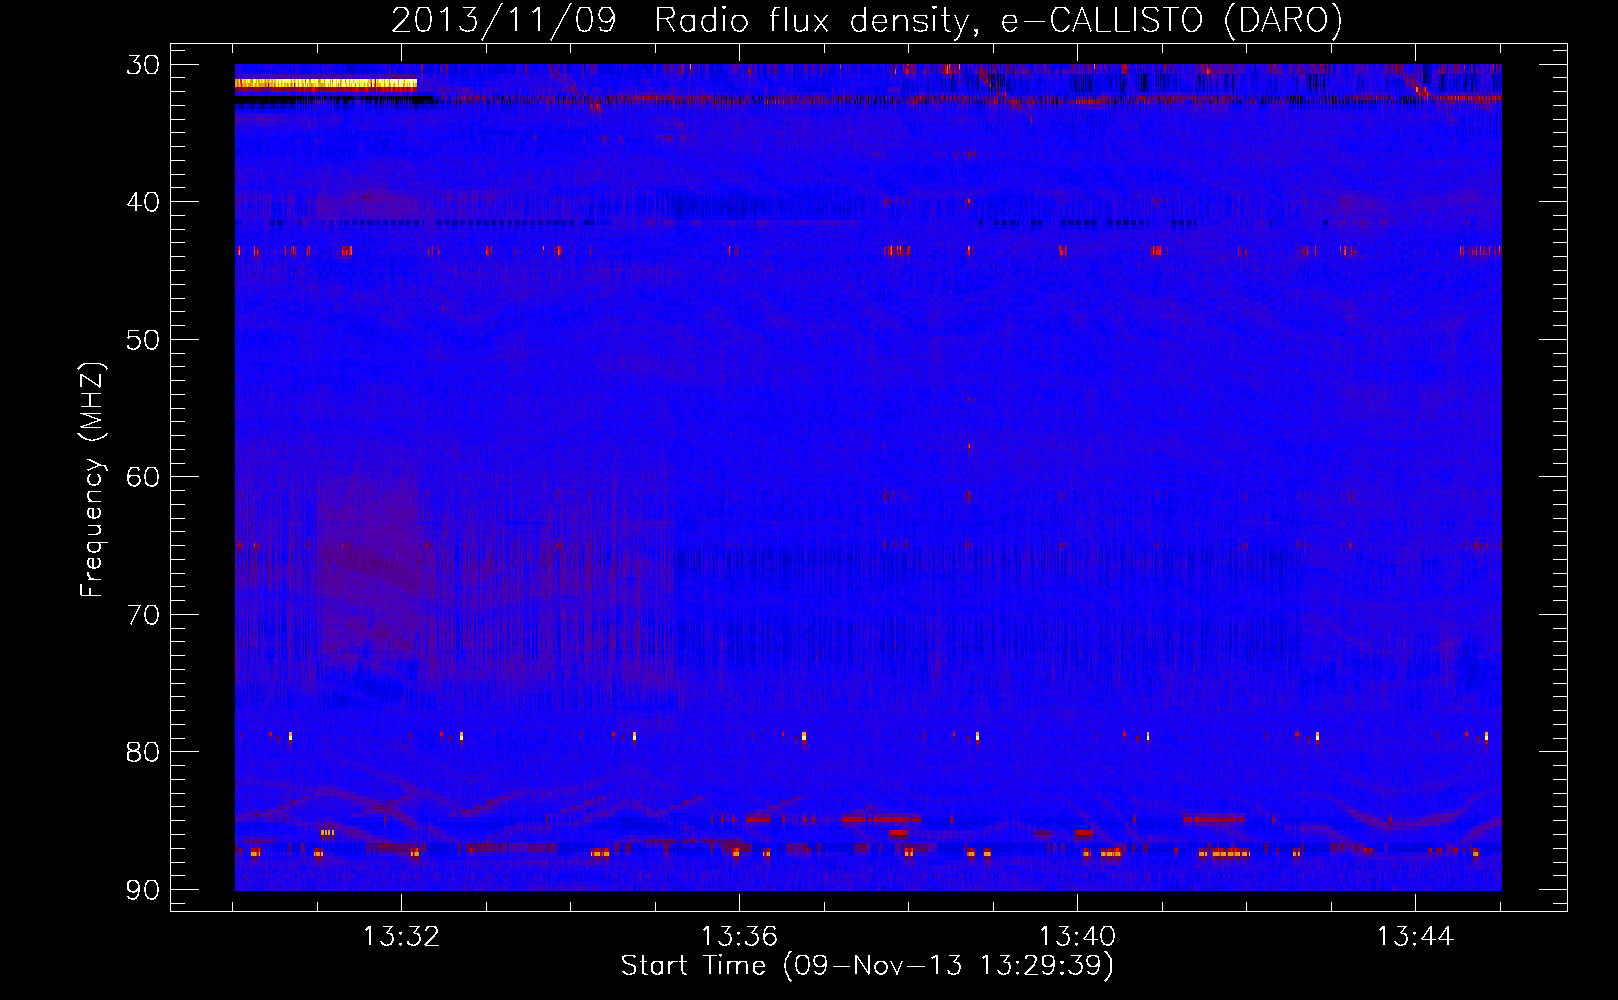Click the 90 frequency tick label
Viewport: 1618px width, 1000px height.
click(144, 889)
